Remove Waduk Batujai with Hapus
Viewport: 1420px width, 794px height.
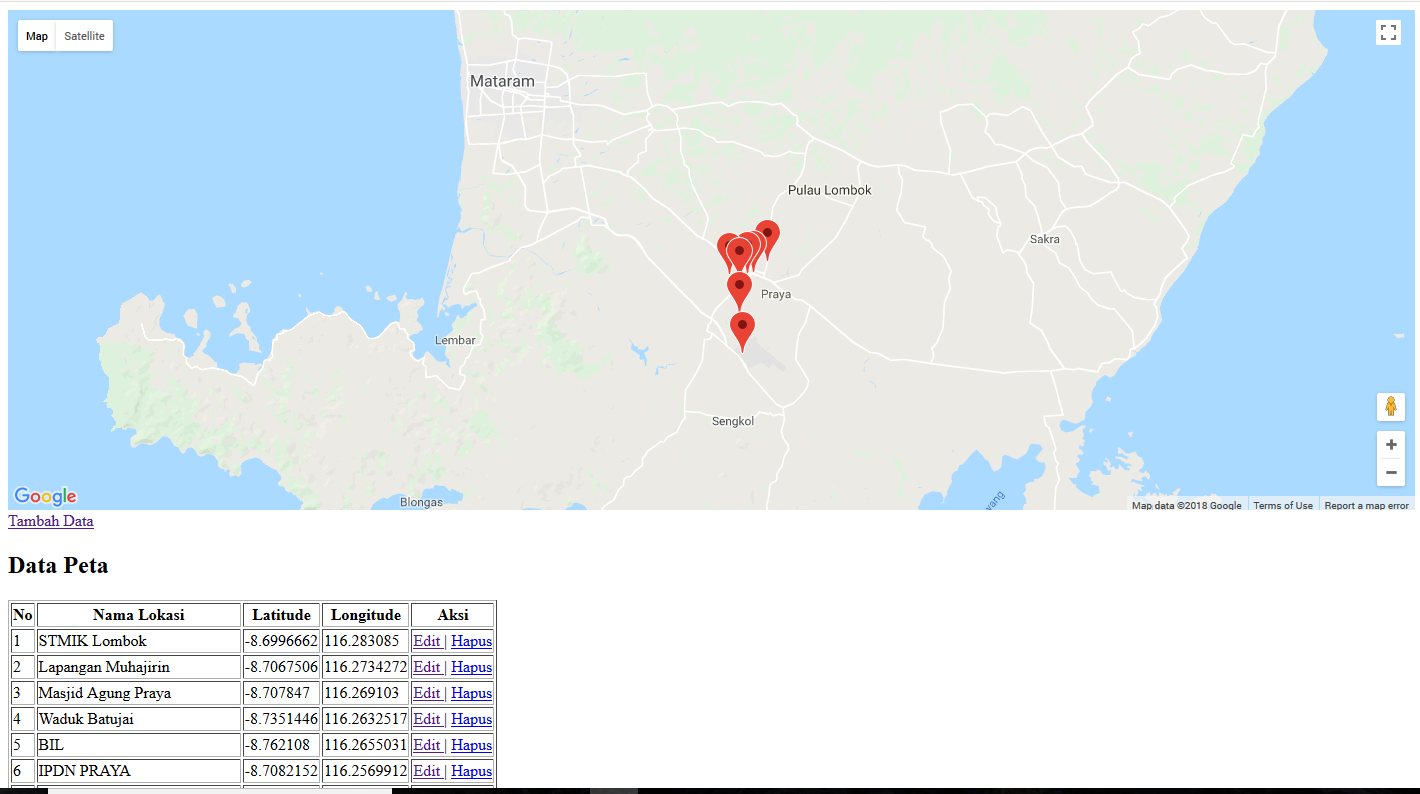point(471,719)
